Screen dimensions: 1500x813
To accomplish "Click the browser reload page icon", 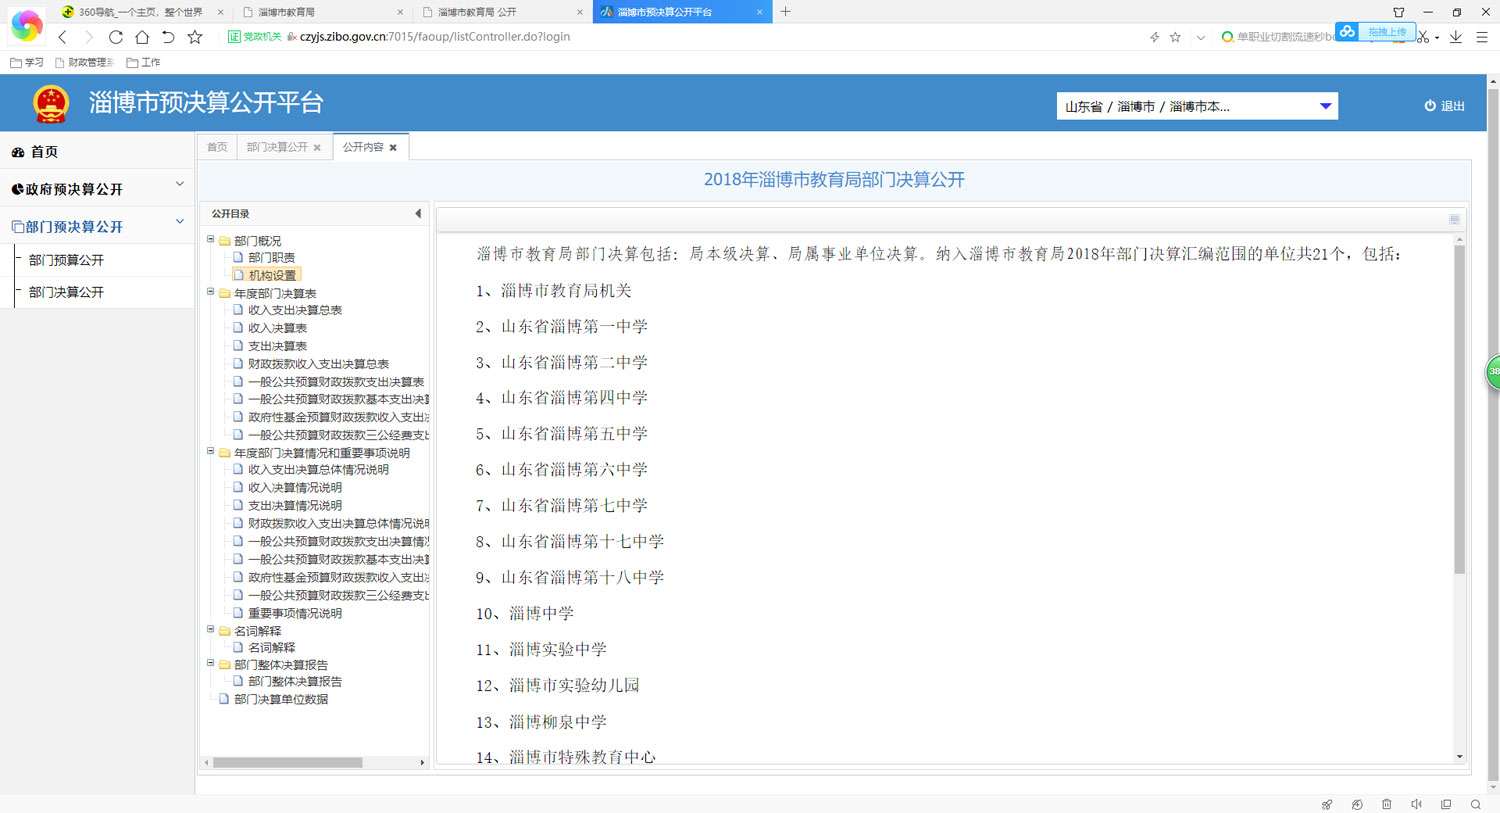I will point(116,37).
